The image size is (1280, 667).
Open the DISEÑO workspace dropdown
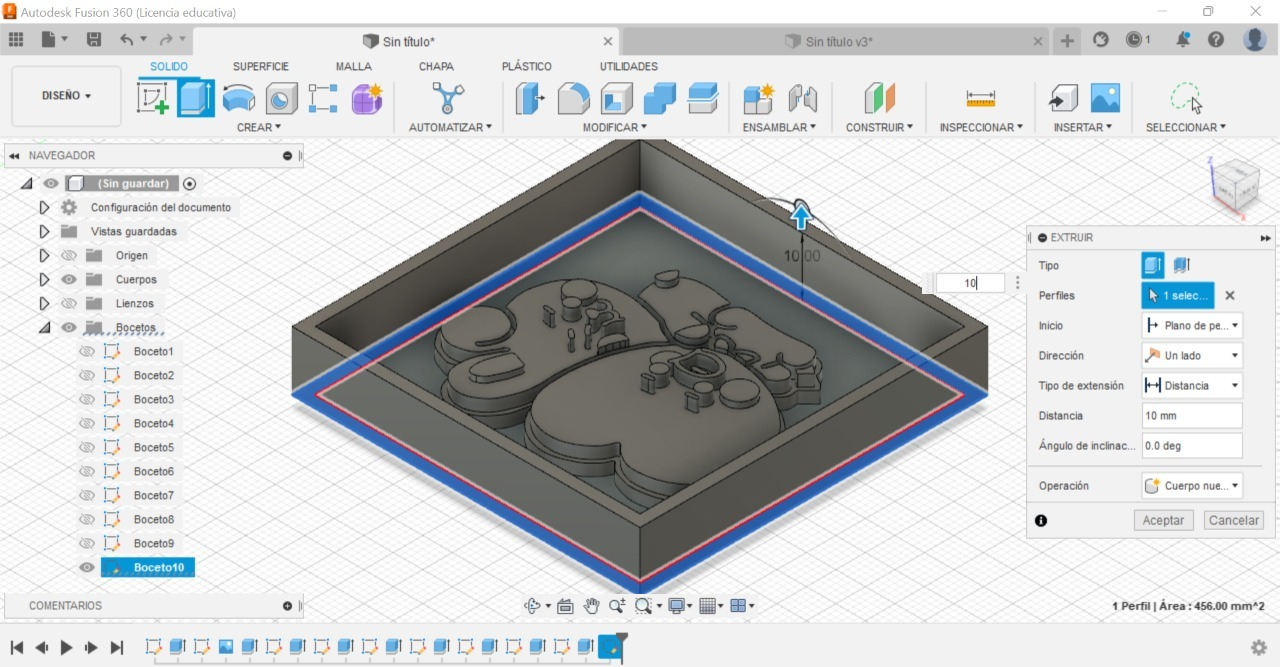(x=66, y=96)
